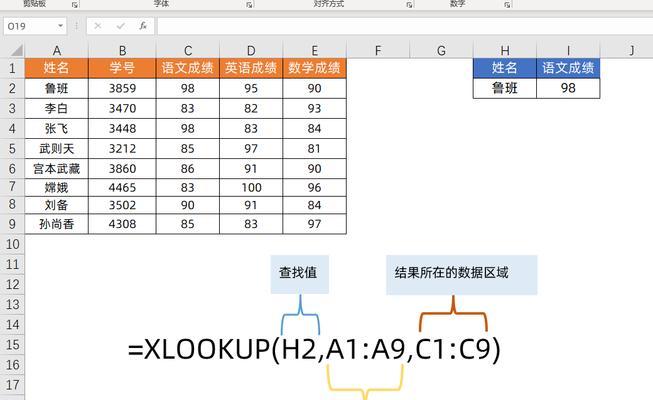Viewport: 653px width, 400px height.
Task: Click the cell containing 李白
Action: click(57, 108)
